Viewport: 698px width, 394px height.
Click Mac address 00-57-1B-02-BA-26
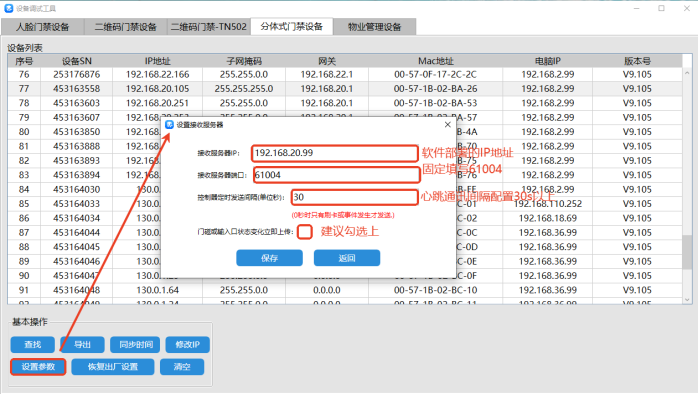point(435,89)
